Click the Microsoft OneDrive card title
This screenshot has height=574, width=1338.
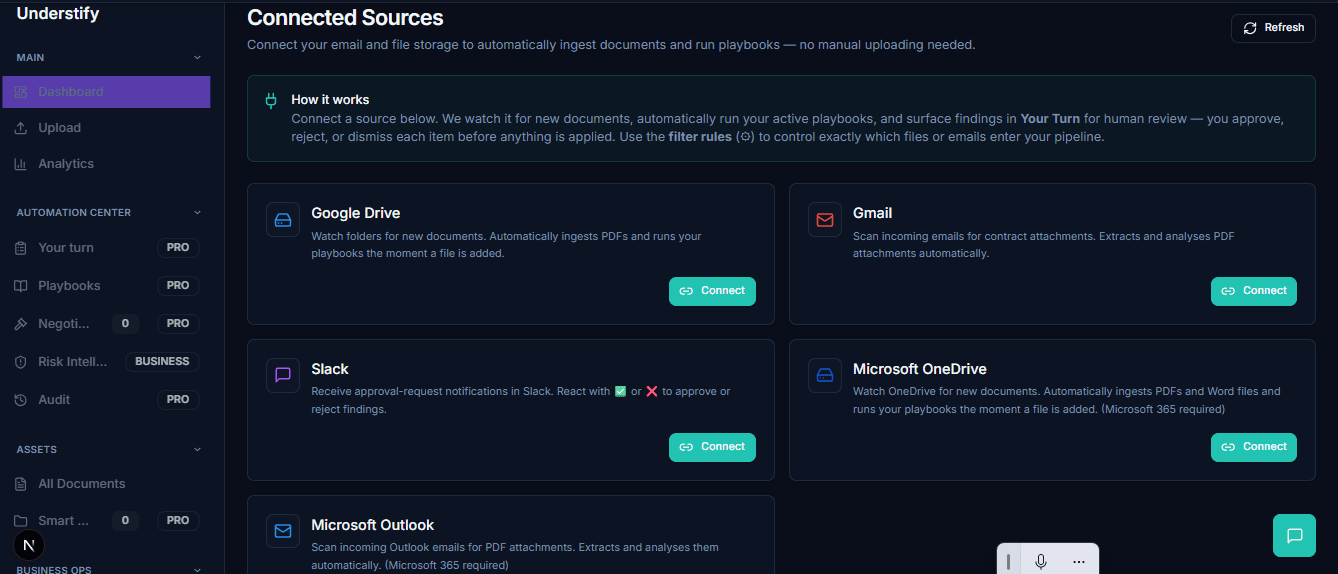(x=920, y=369)
